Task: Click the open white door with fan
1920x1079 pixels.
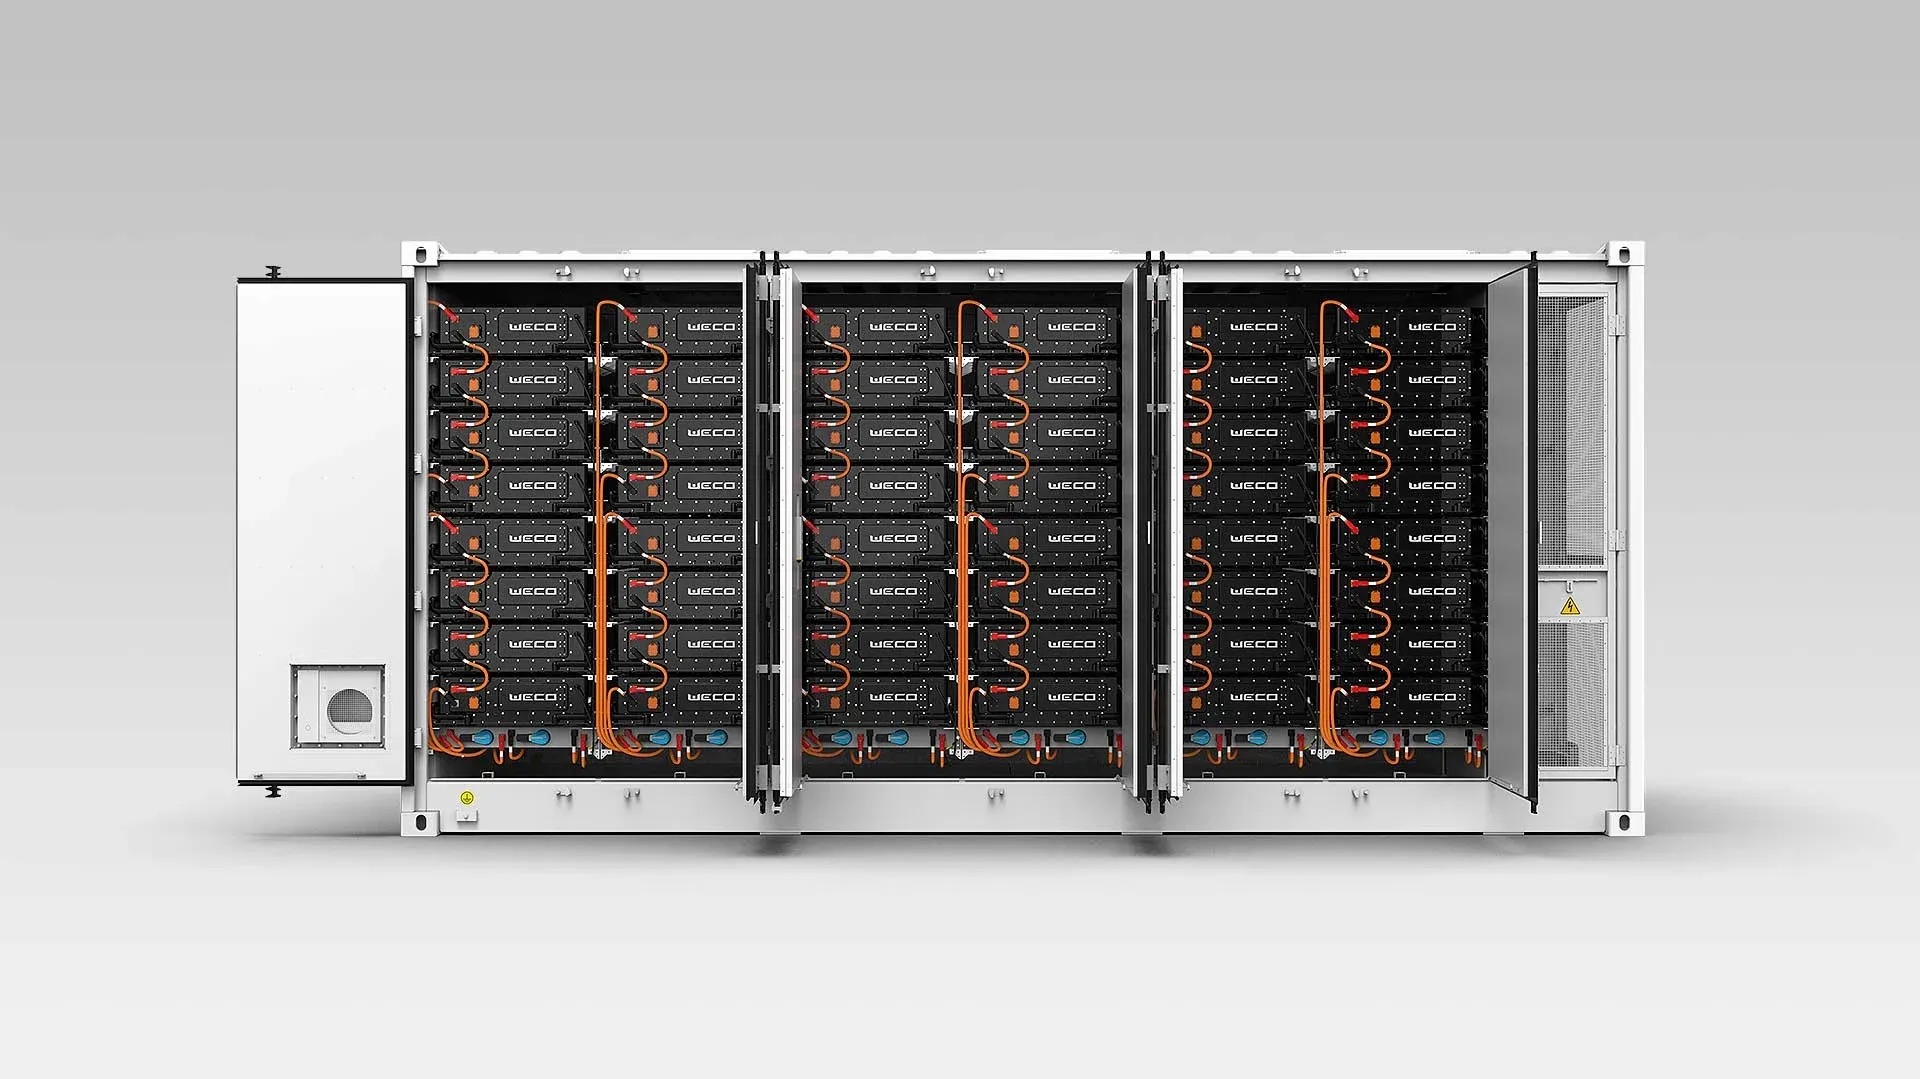Action: tap(323, 531)
